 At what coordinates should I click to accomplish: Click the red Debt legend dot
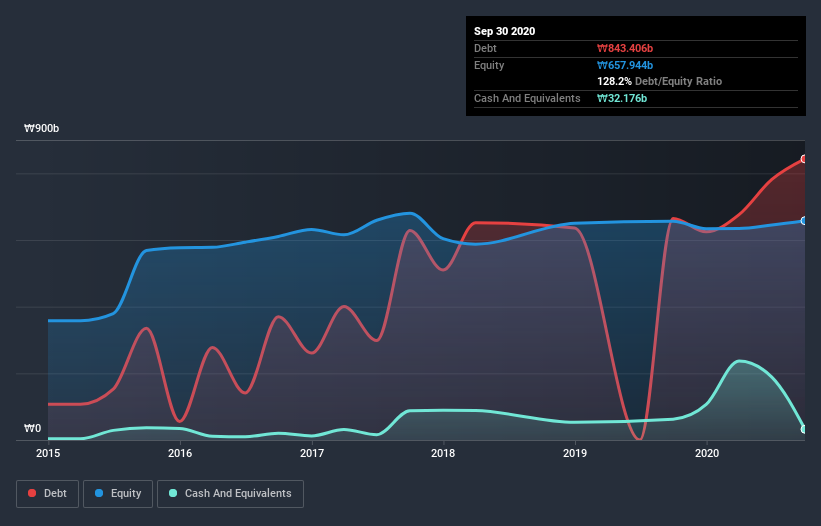32,493
